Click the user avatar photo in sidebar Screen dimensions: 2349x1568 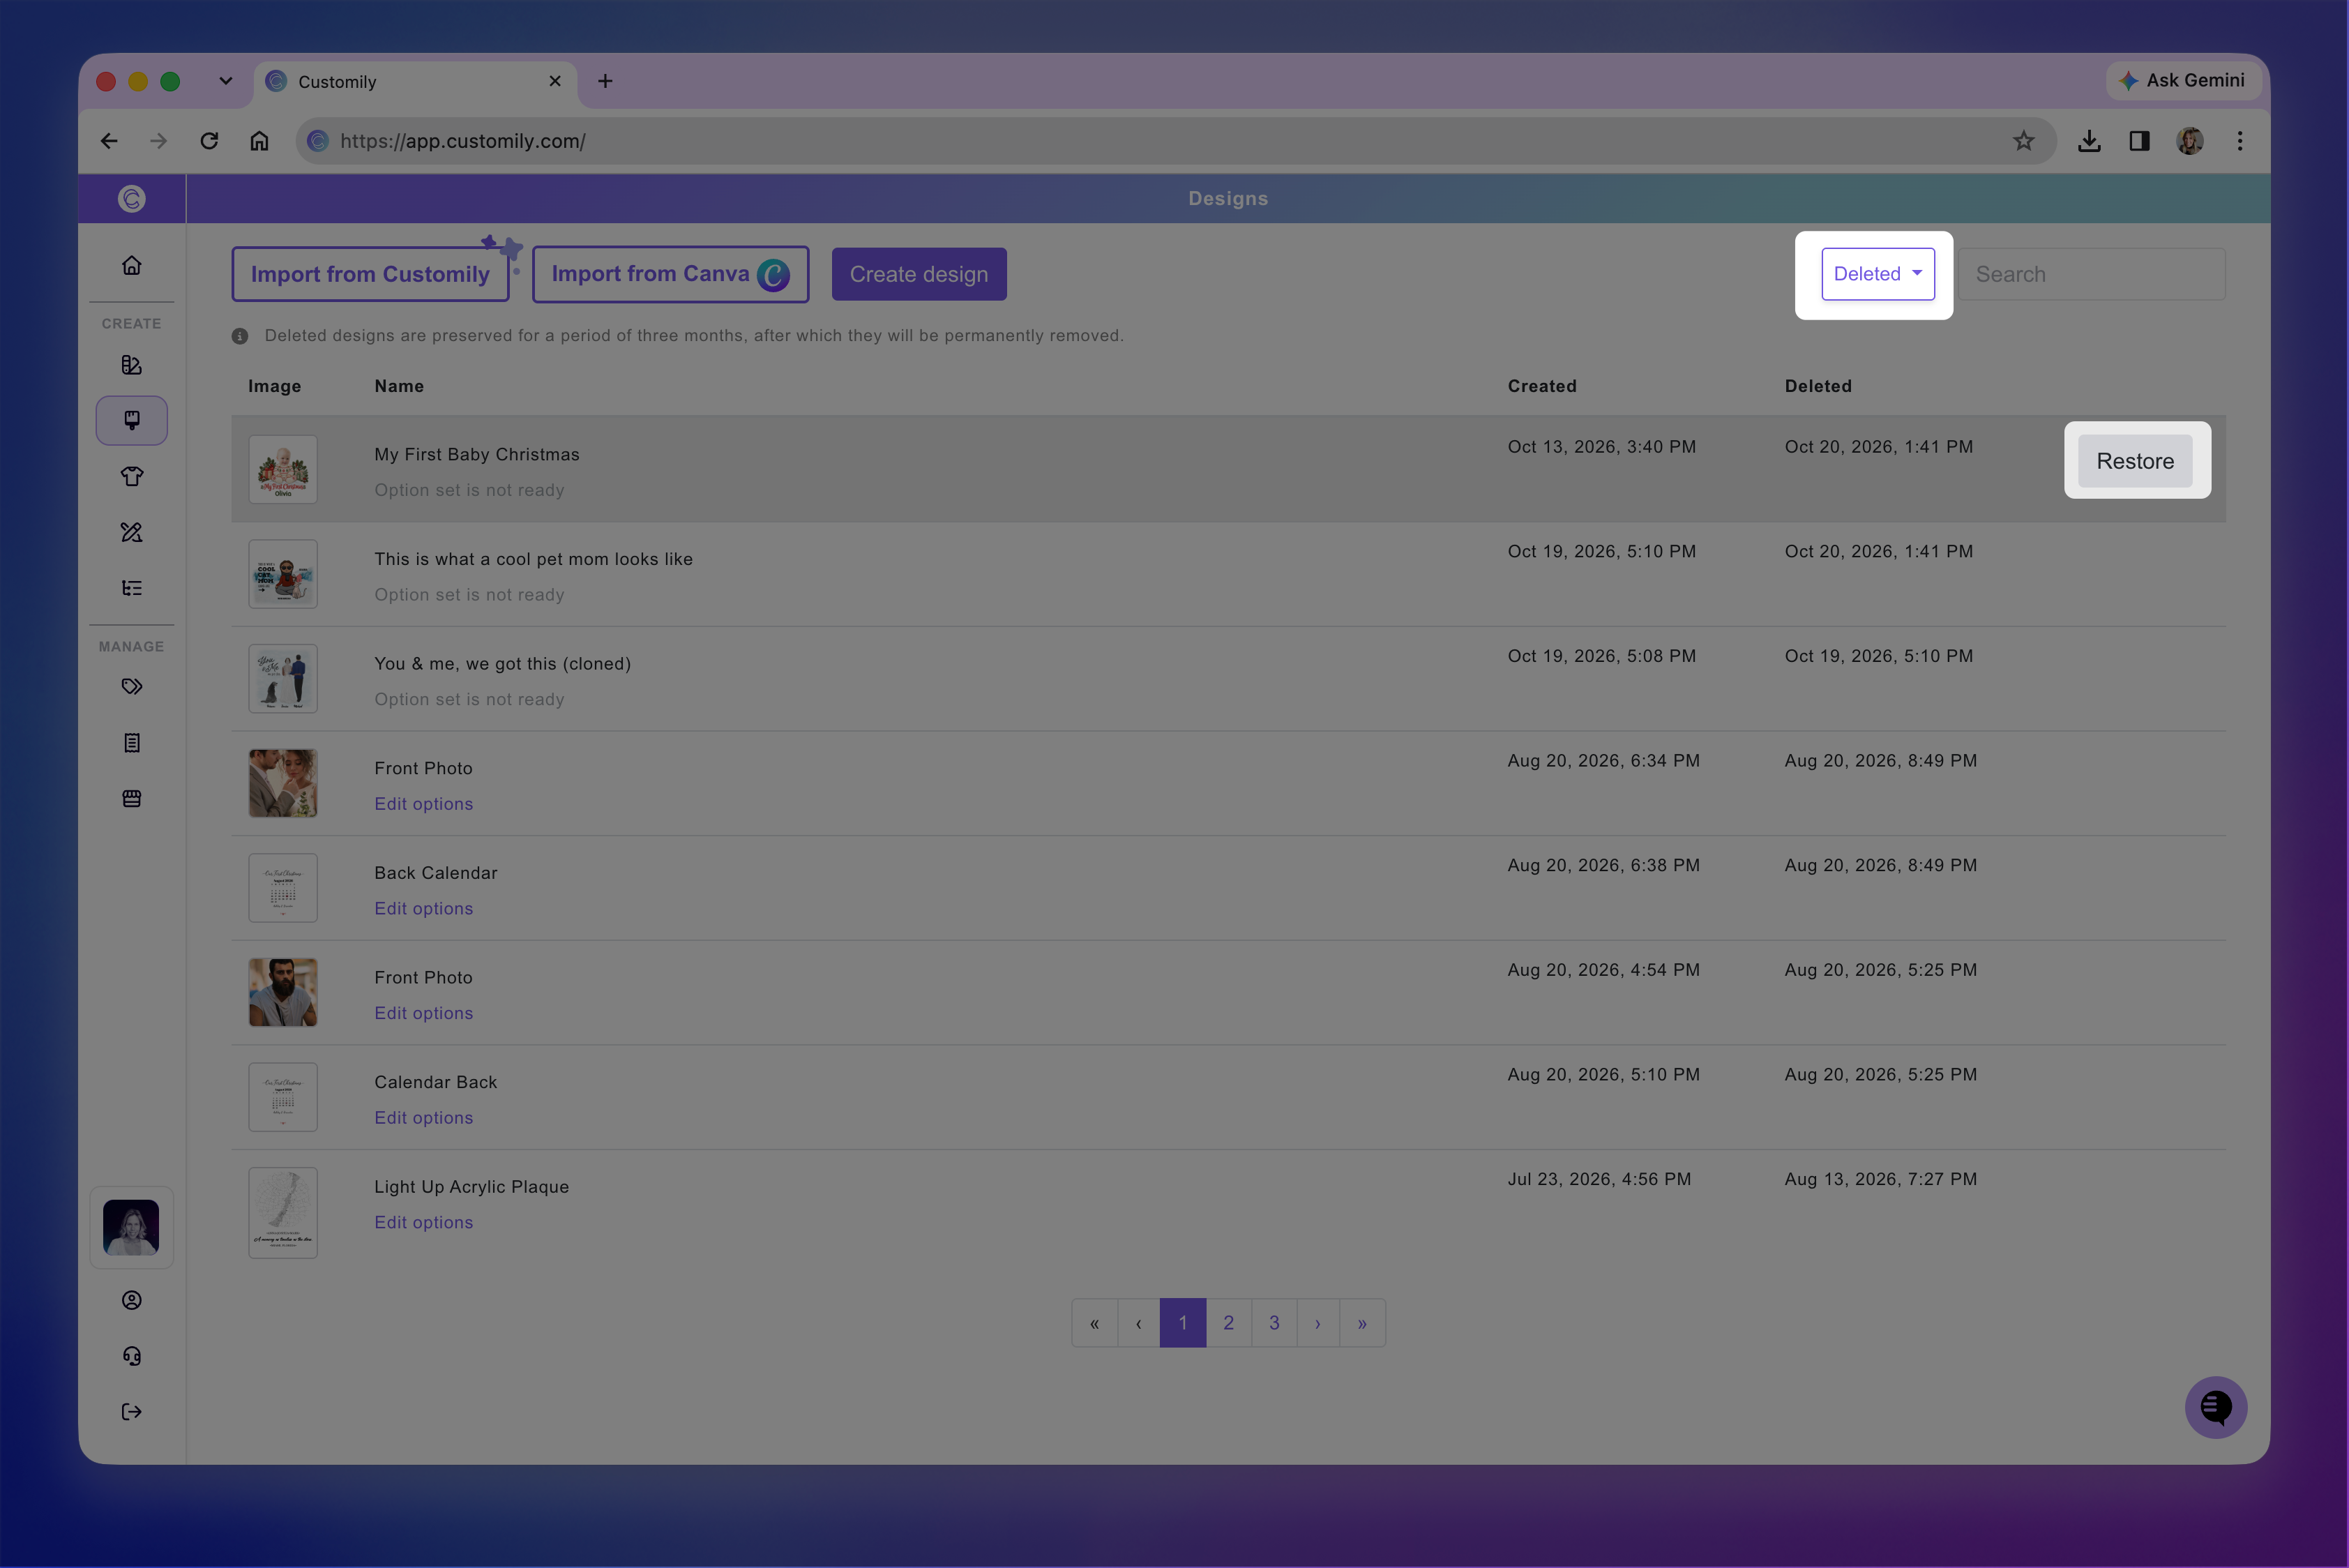pos(131,1227)
